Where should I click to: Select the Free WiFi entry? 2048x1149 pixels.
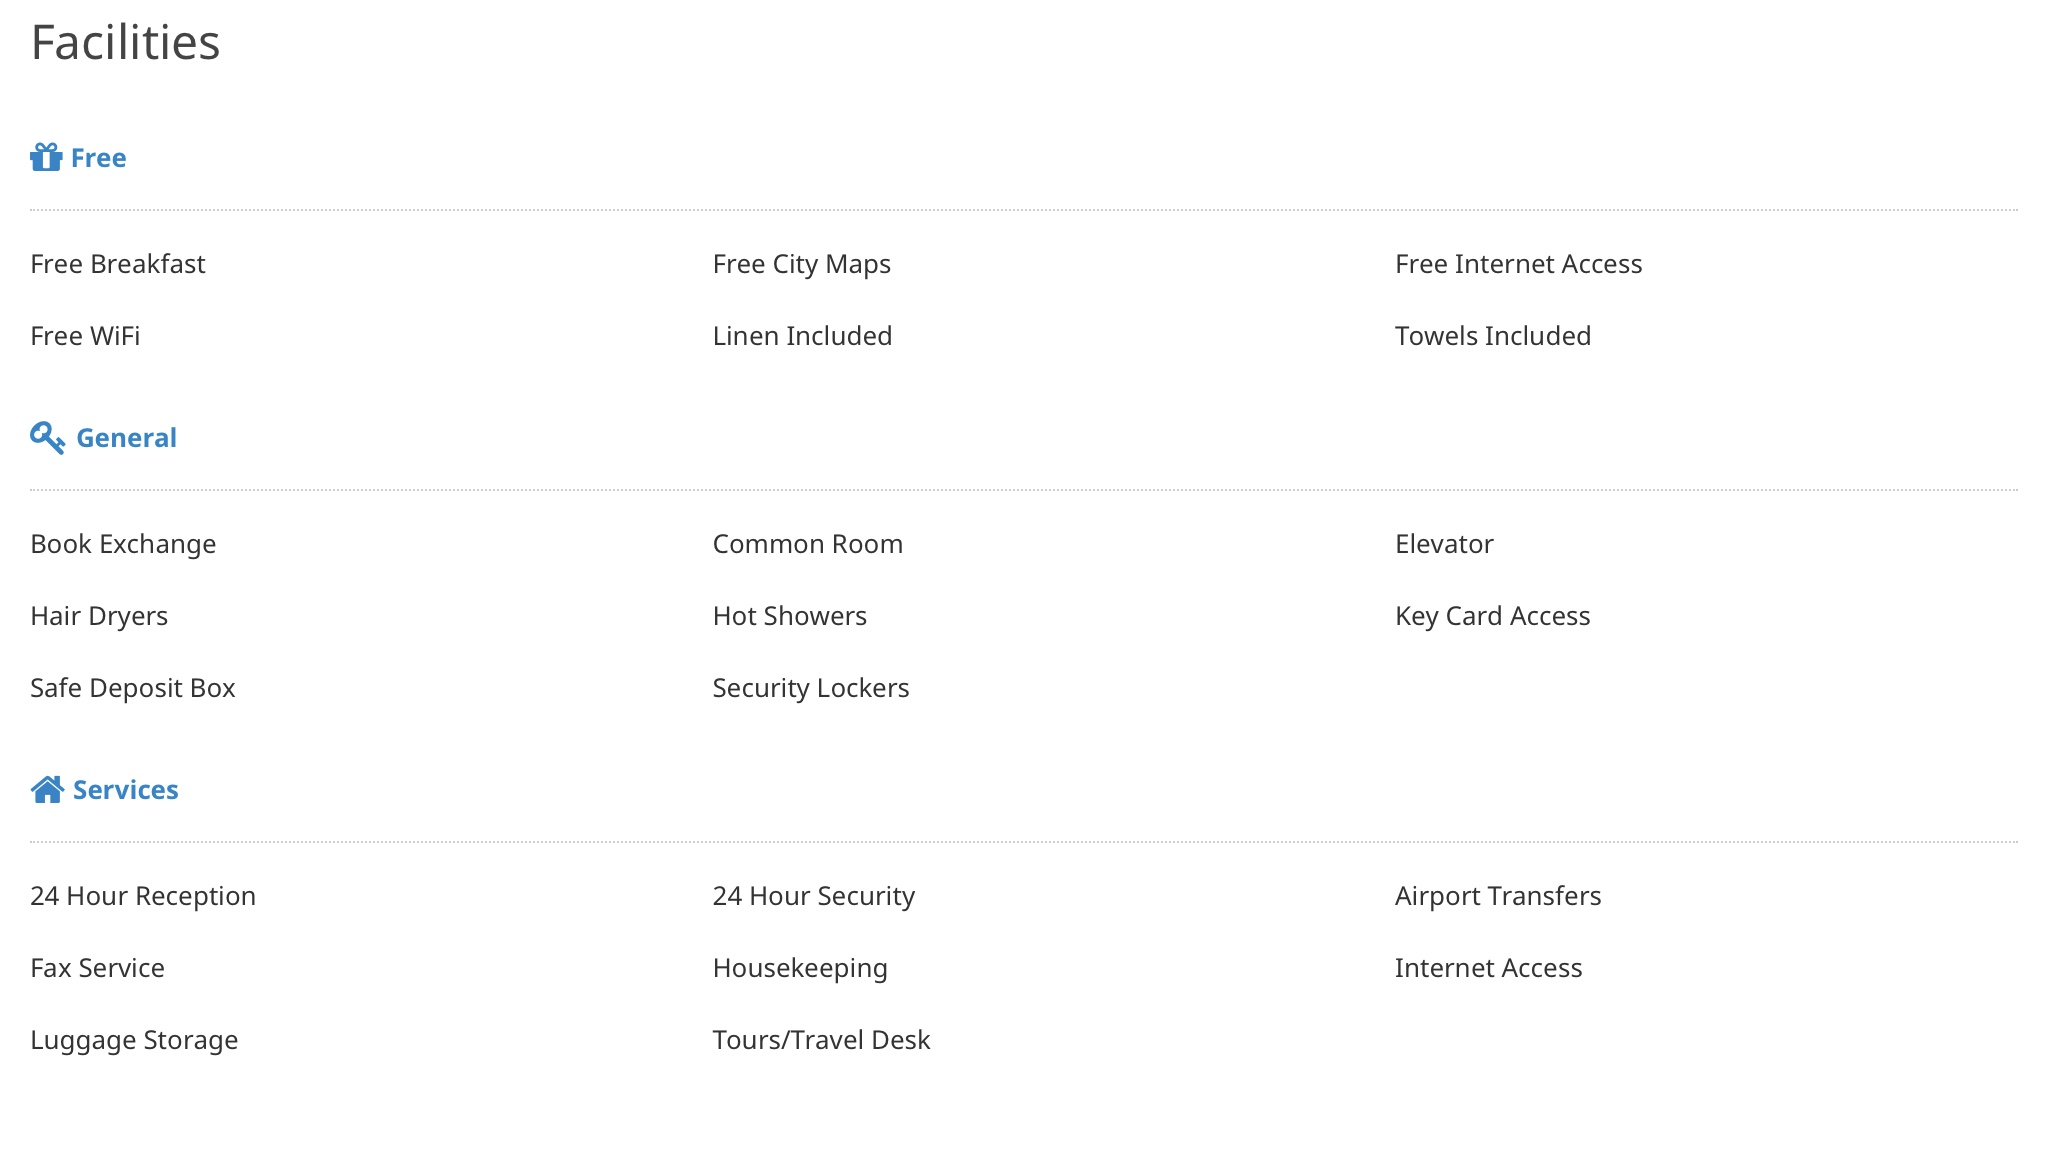(x=85, y=336)
